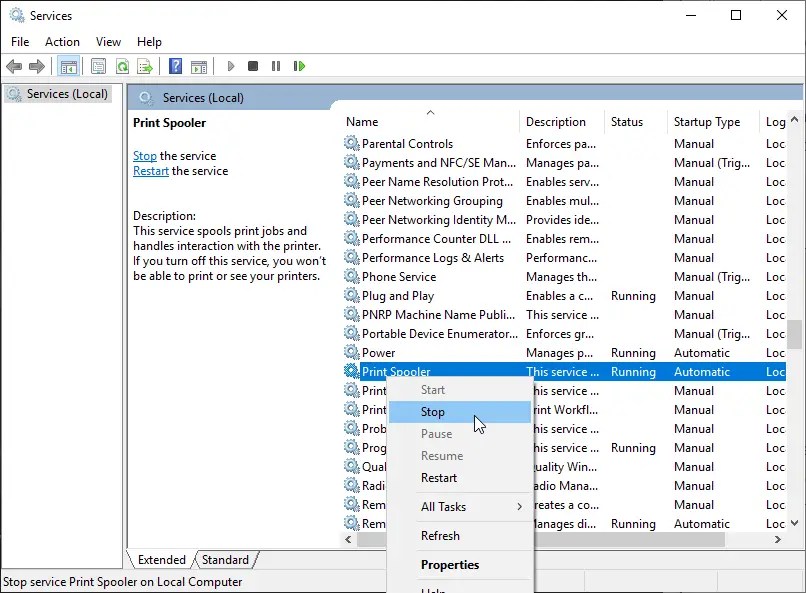
Task: Open the Help menu
Action: point(149,42)
